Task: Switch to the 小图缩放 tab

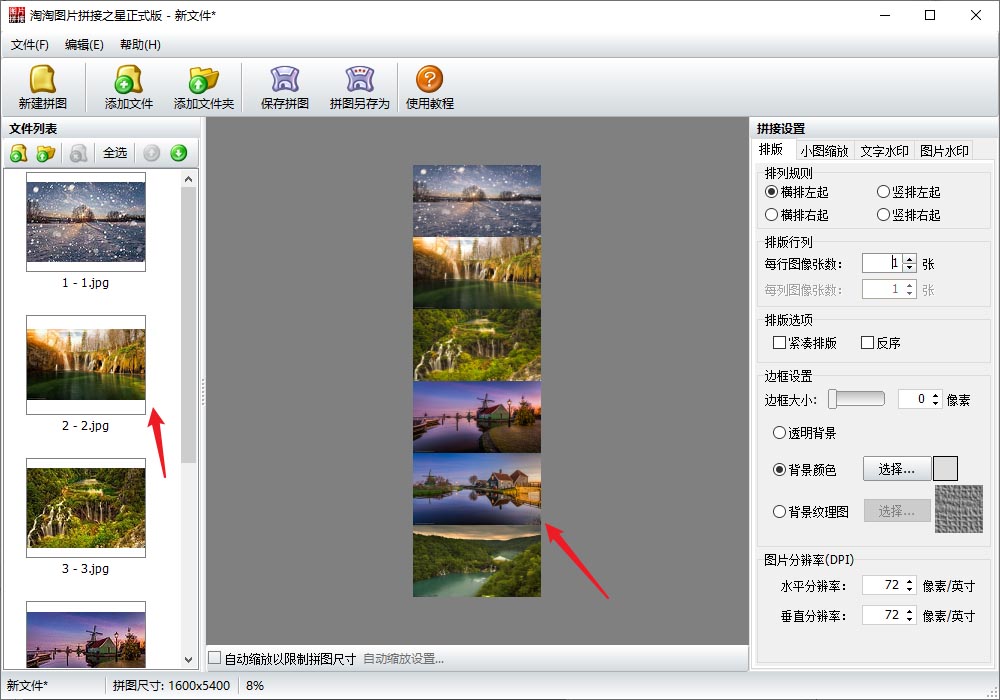Action: 824,151
